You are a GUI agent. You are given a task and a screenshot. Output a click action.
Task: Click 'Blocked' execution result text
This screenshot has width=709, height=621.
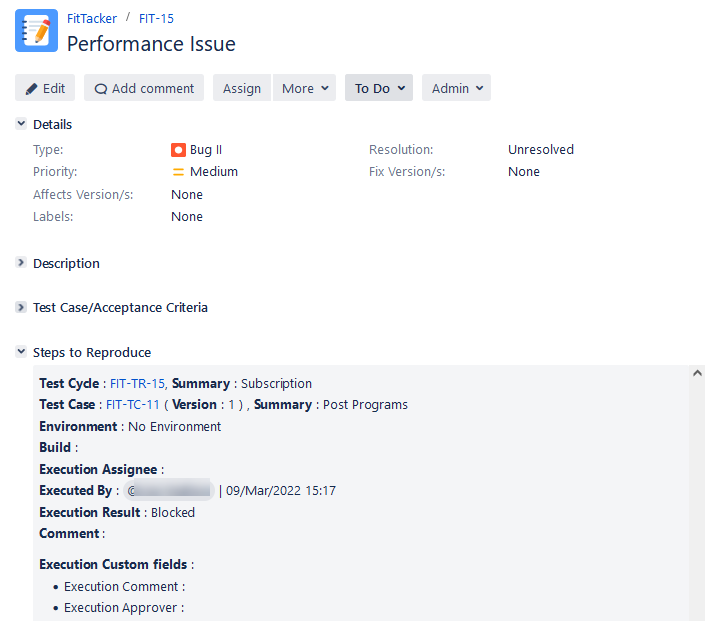point(173,512)
